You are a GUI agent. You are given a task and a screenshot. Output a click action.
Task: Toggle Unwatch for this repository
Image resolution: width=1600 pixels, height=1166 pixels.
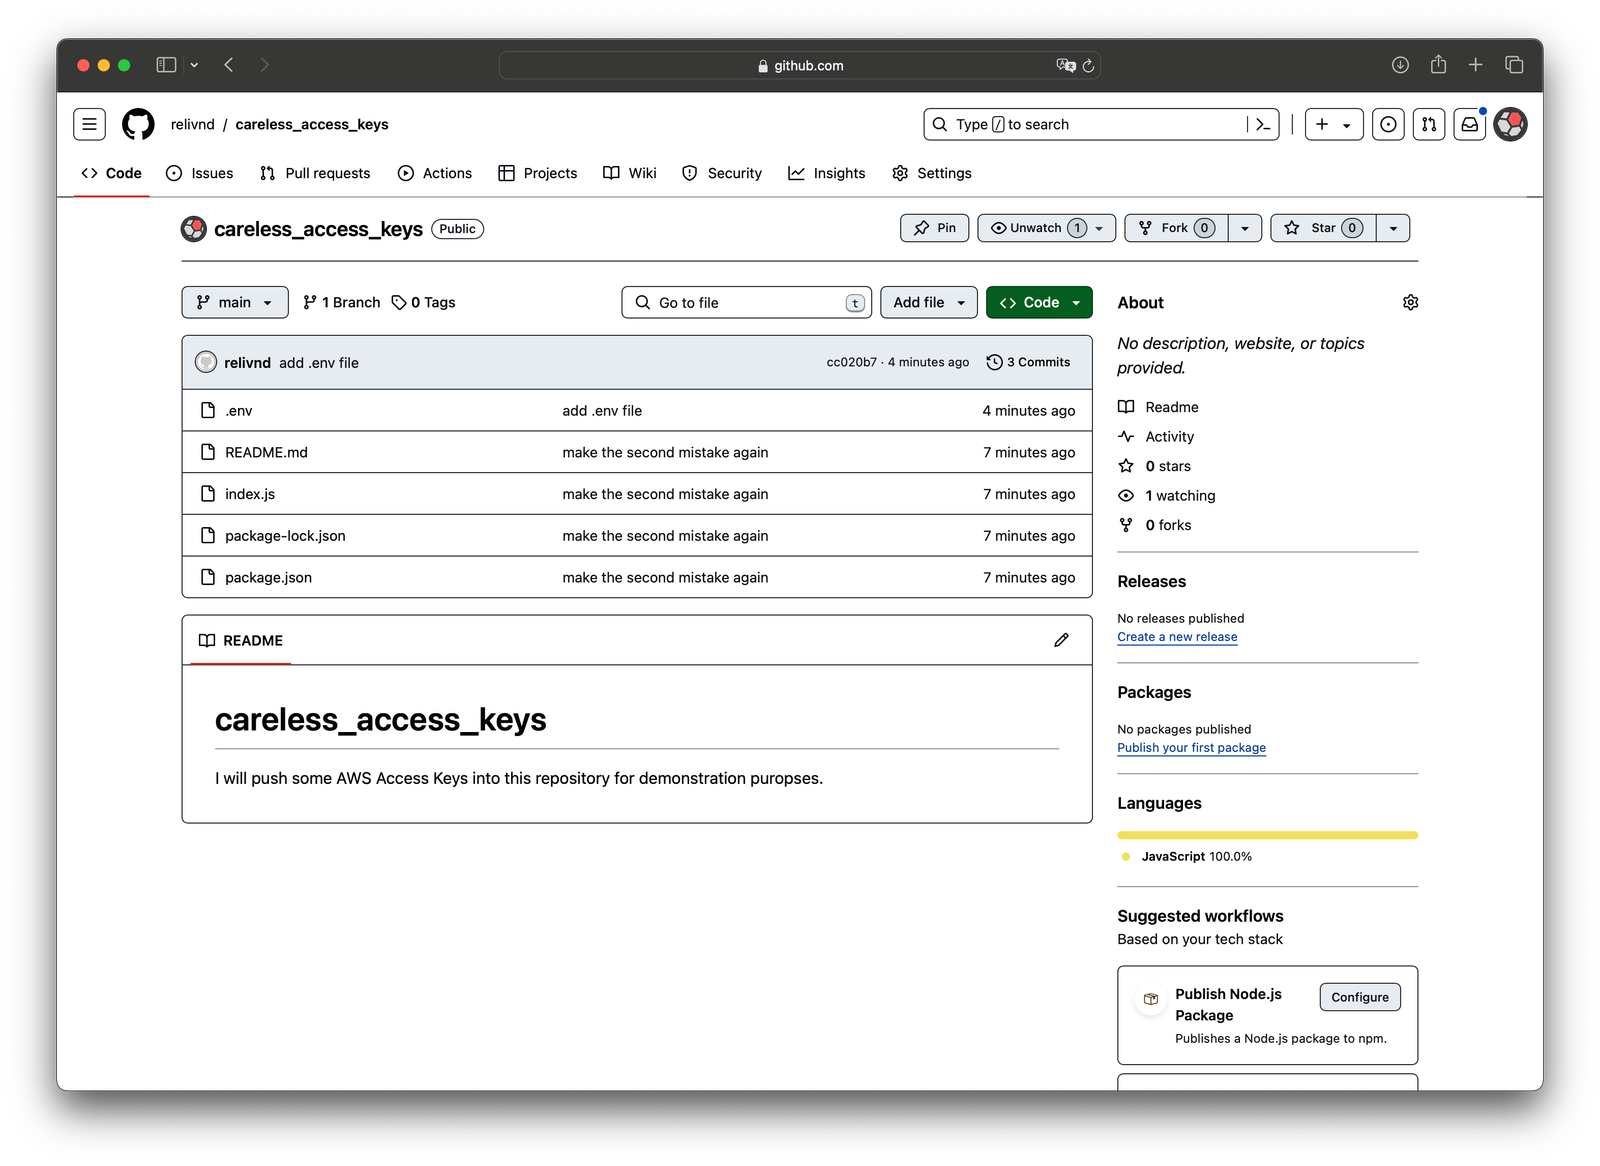coord(1036,228)
